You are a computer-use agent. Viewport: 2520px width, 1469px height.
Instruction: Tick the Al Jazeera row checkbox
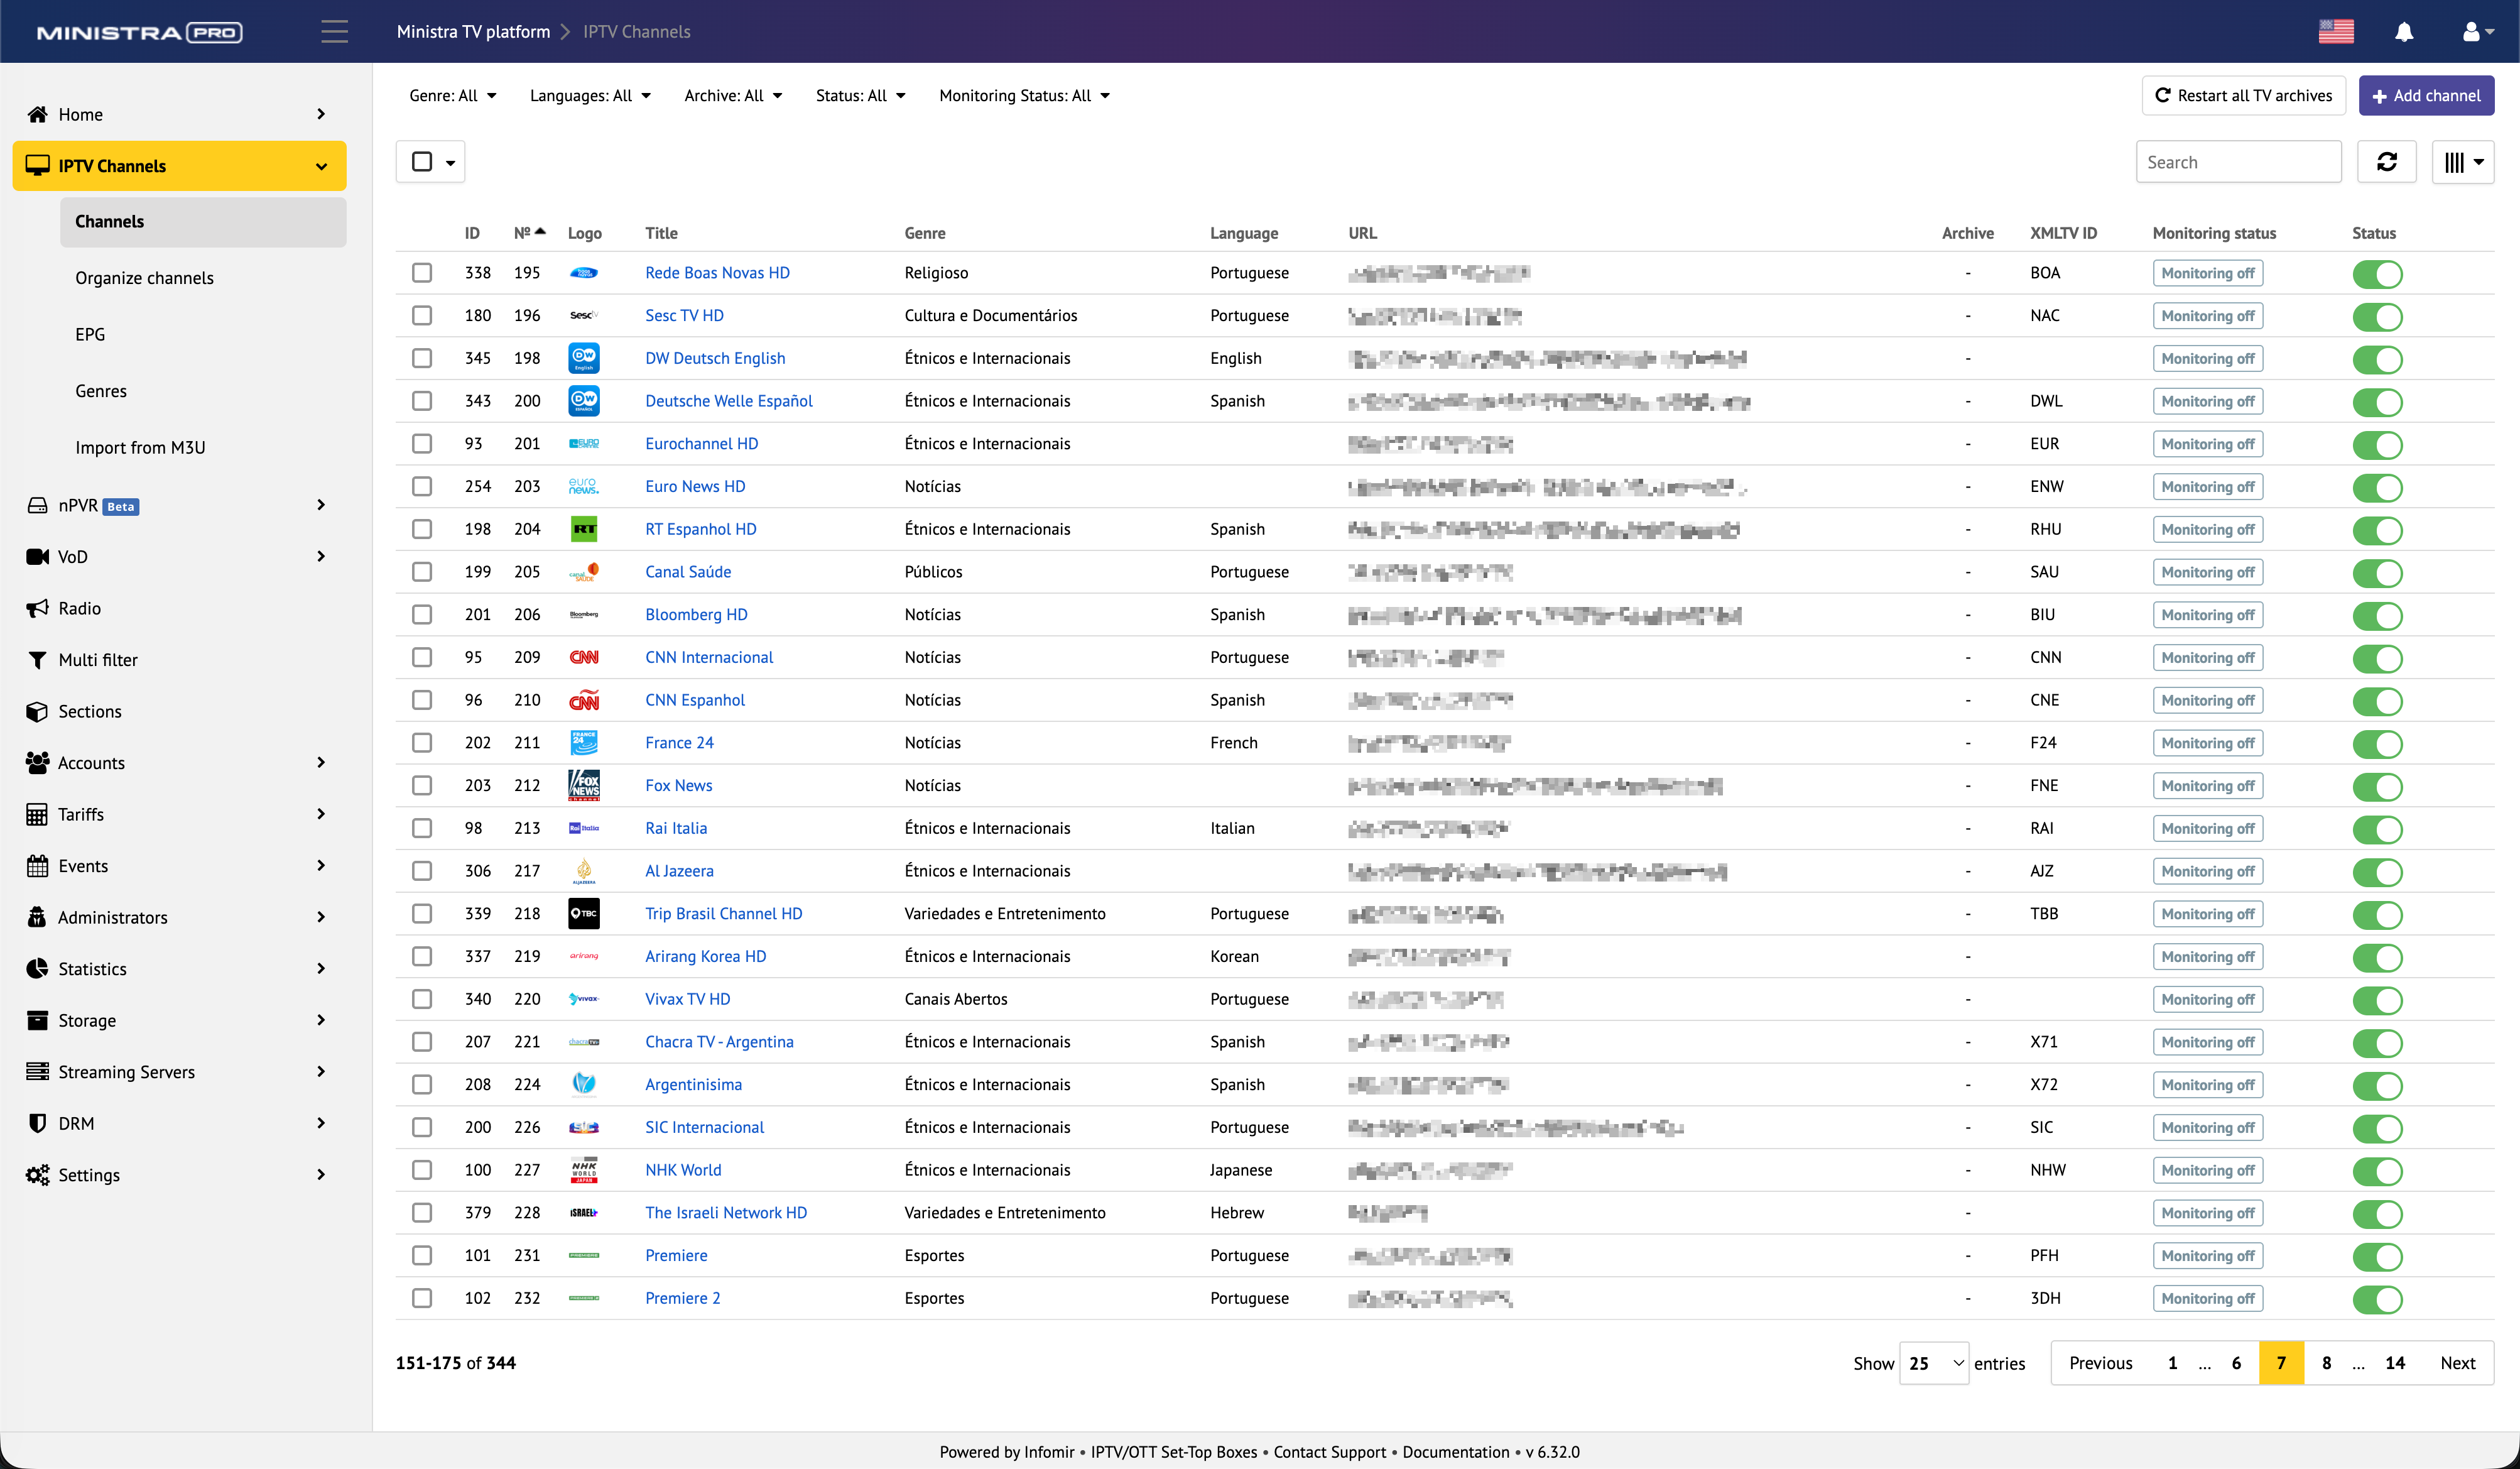coord(422,871)
